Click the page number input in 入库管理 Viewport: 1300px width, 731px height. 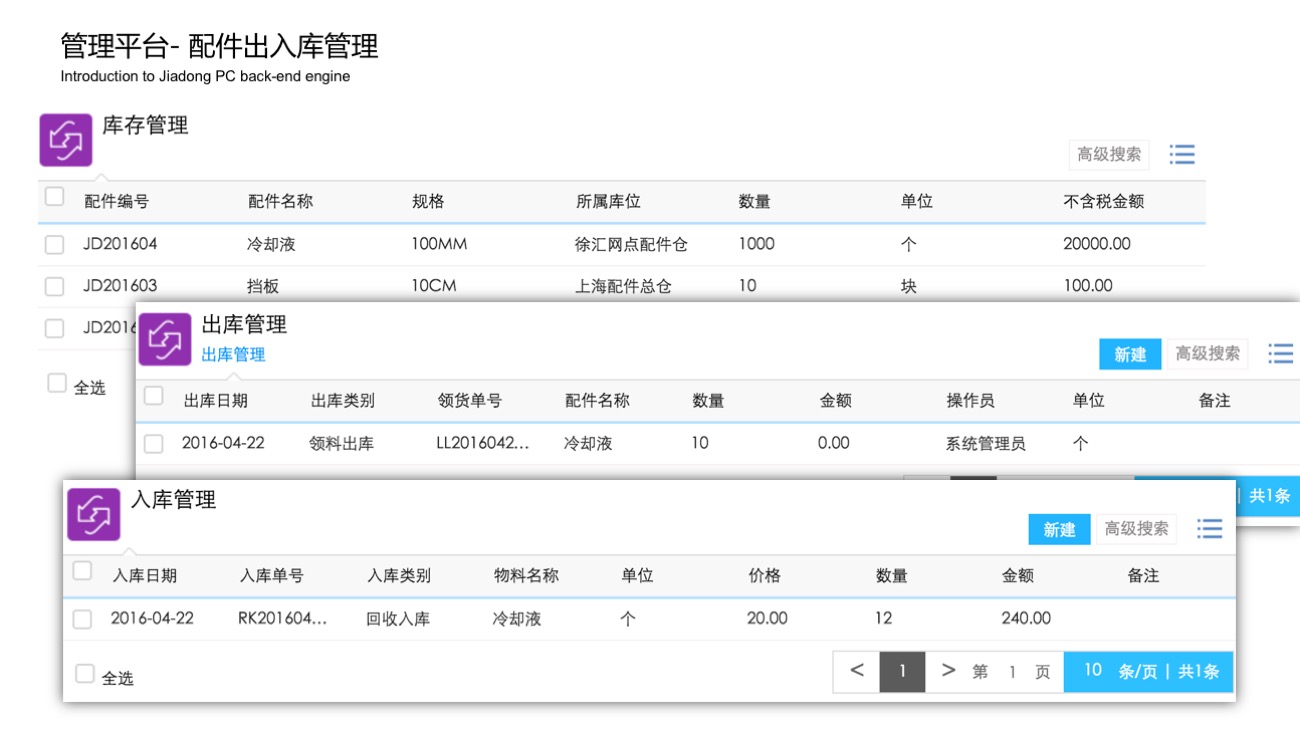pos(1011,673)
